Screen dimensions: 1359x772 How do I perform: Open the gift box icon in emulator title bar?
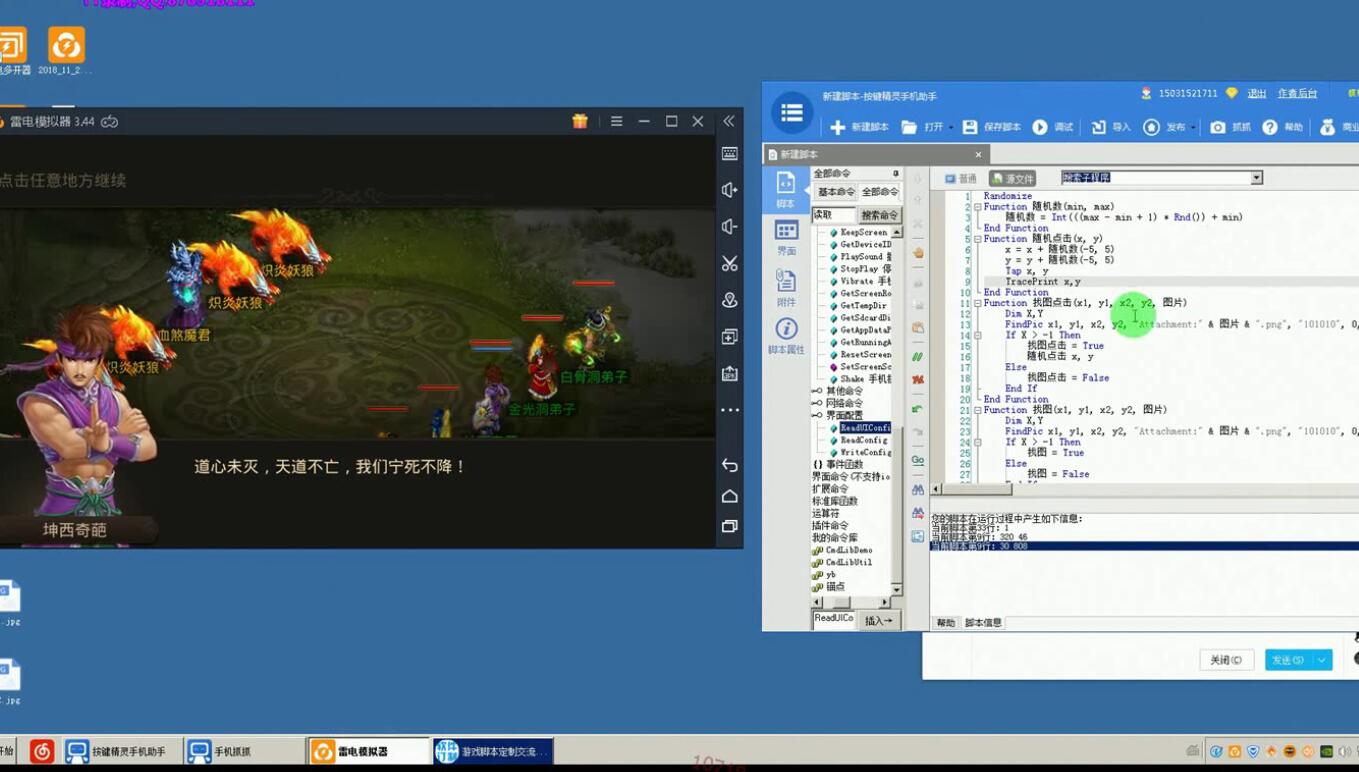click(580, 121)
